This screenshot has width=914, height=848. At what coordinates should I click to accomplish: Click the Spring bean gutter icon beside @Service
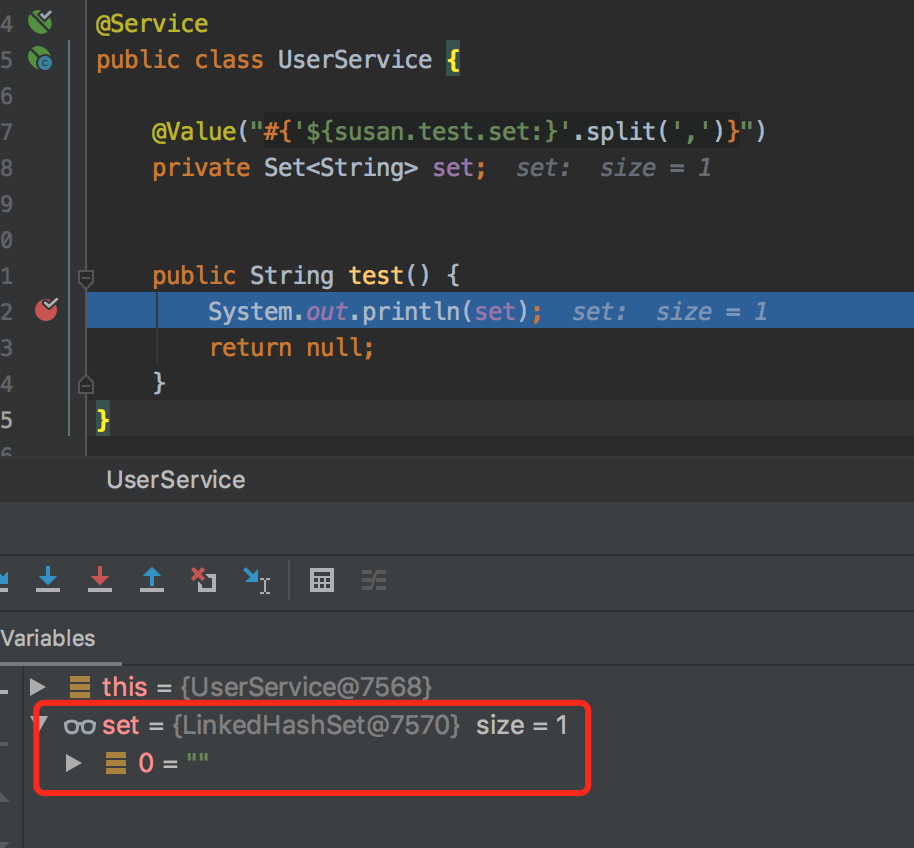coord(40,21)
